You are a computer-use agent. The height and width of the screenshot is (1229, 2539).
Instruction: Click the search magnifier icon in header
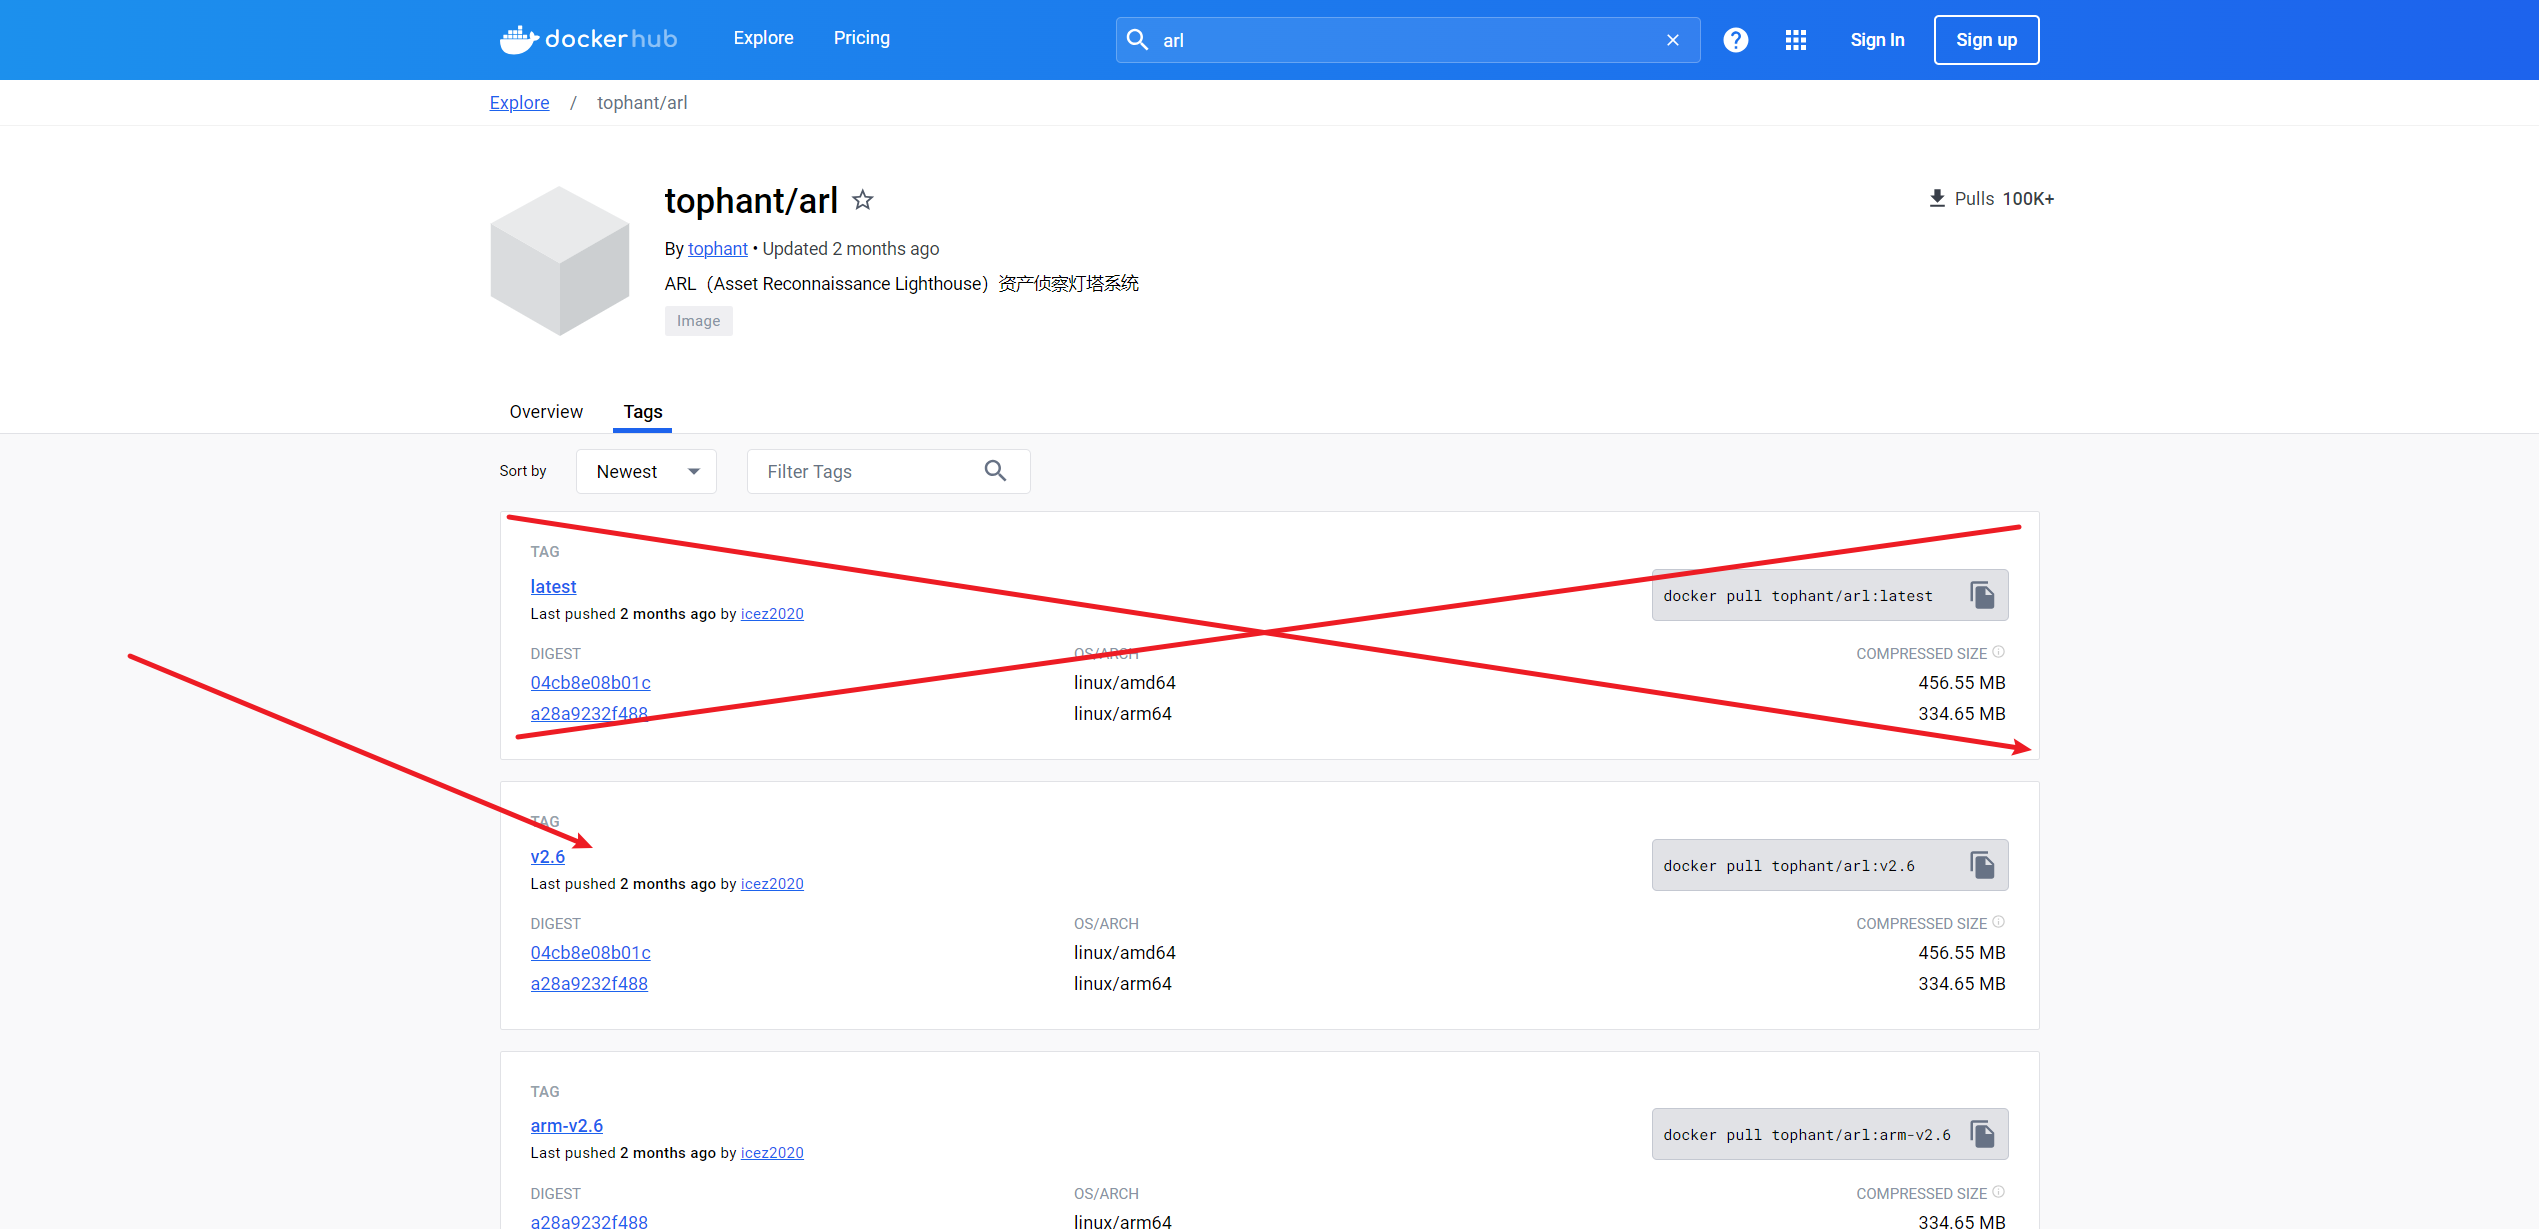1137,40
